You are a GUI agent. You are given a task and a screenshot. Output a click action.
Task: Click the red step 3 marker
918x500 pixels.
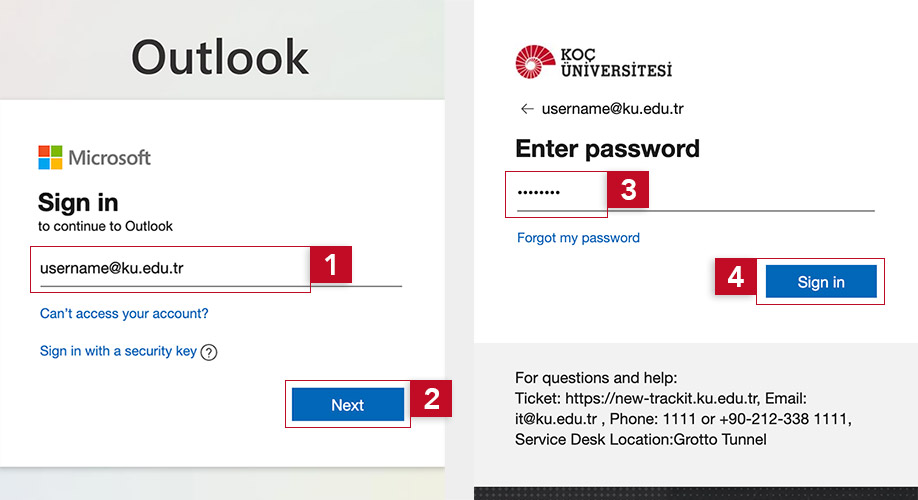click(628, 190)
